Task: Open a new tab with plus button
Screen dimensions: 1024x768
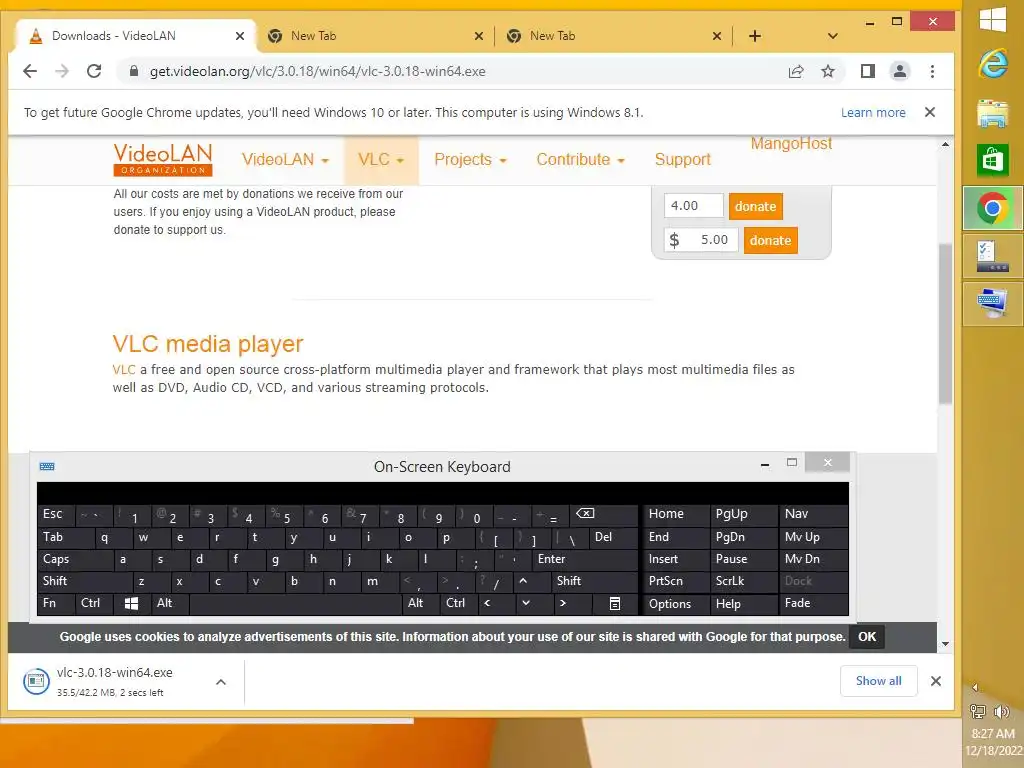Action: (755, 36)
